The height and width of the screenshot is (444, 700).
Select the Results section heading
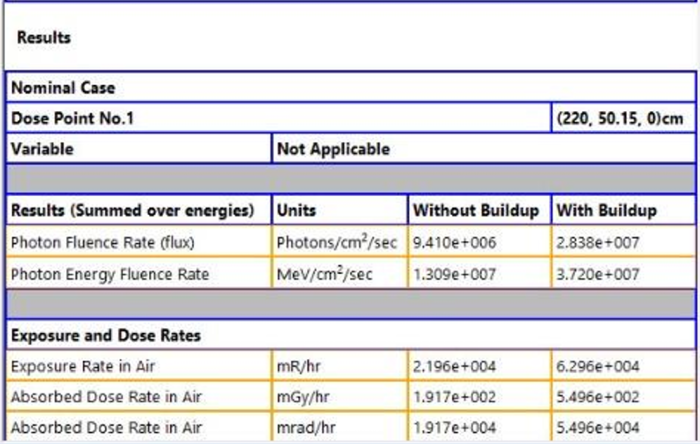tap(44, 37)
